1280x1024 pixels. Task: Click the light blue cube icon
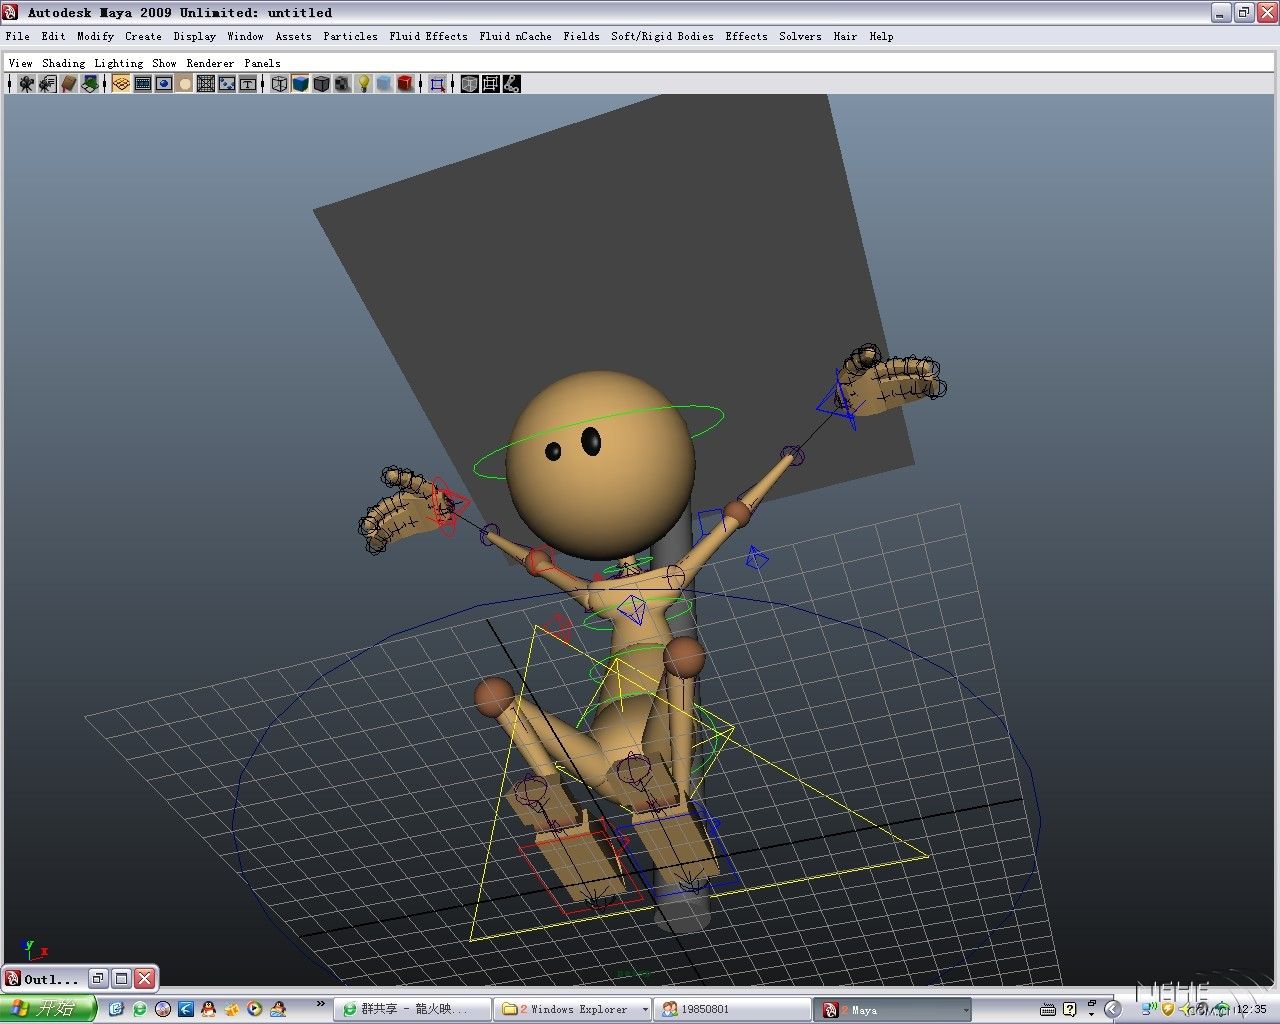pos(384,84)
